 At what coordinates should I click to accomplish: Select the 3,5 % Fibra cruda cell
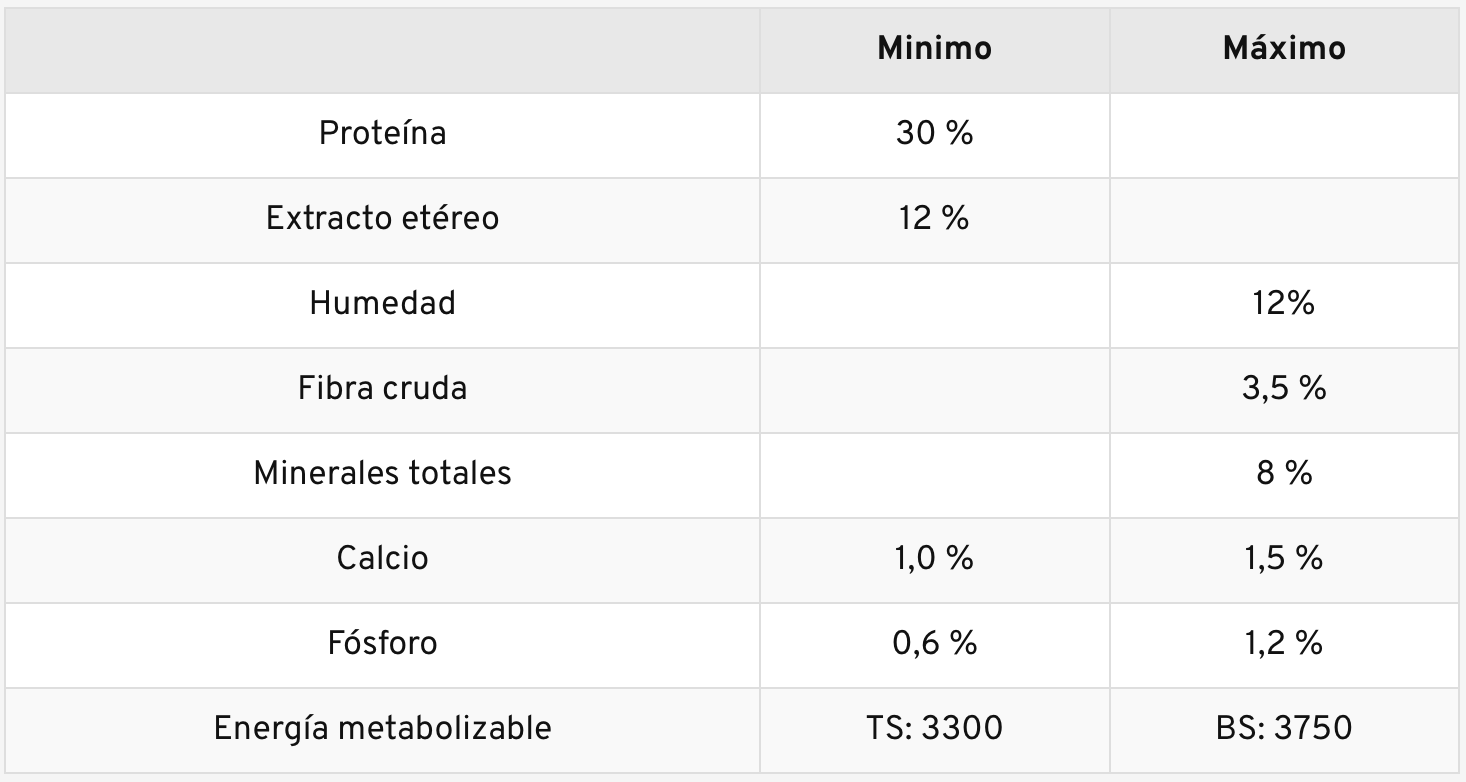[x=1284, y=388]
